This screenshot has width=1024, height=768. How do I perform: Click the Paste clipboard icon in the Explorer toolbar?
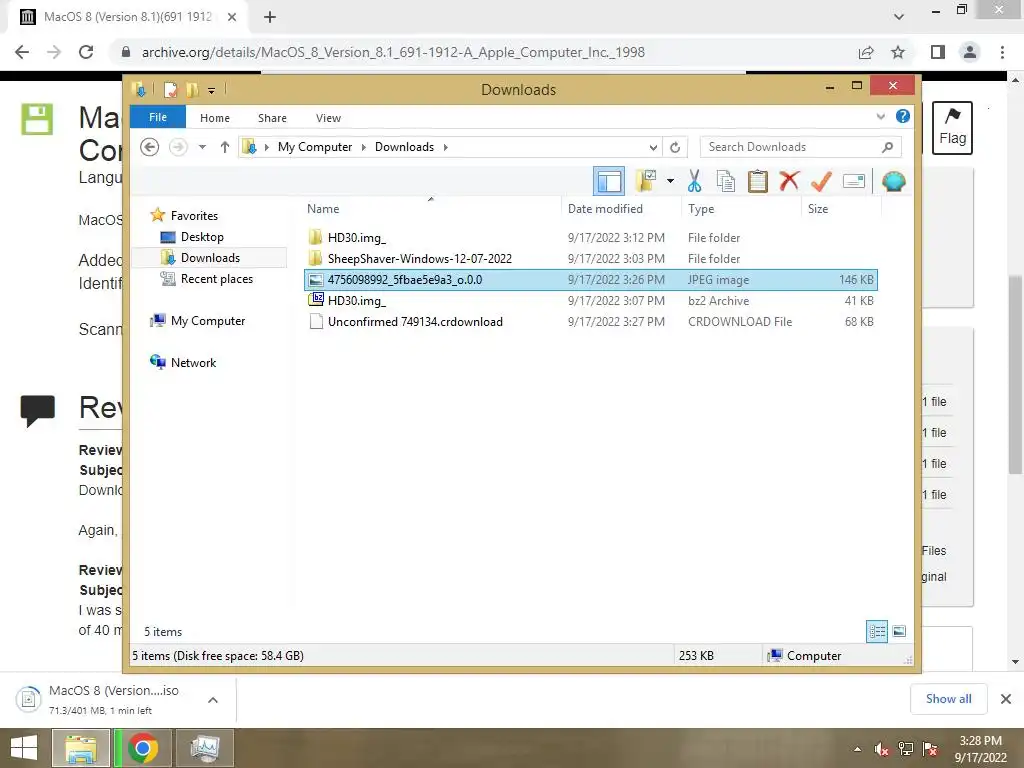click(x=757, y=181)
